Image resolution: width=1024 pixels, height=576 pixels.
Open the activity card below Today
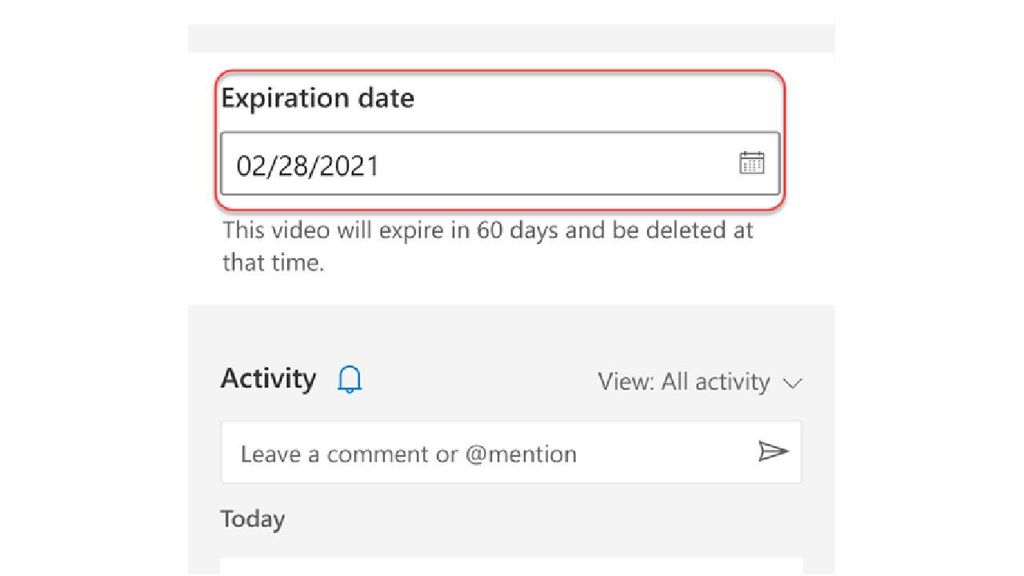click(x=510, y=566)
